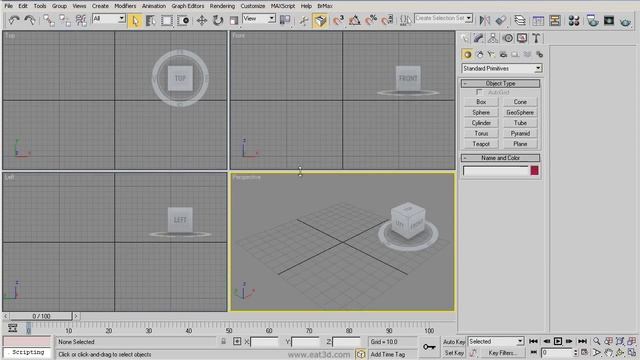Open the Reference Coordinate System dropdown showing View
Screen dimensions: 640x360
click(x=259, y=19)
